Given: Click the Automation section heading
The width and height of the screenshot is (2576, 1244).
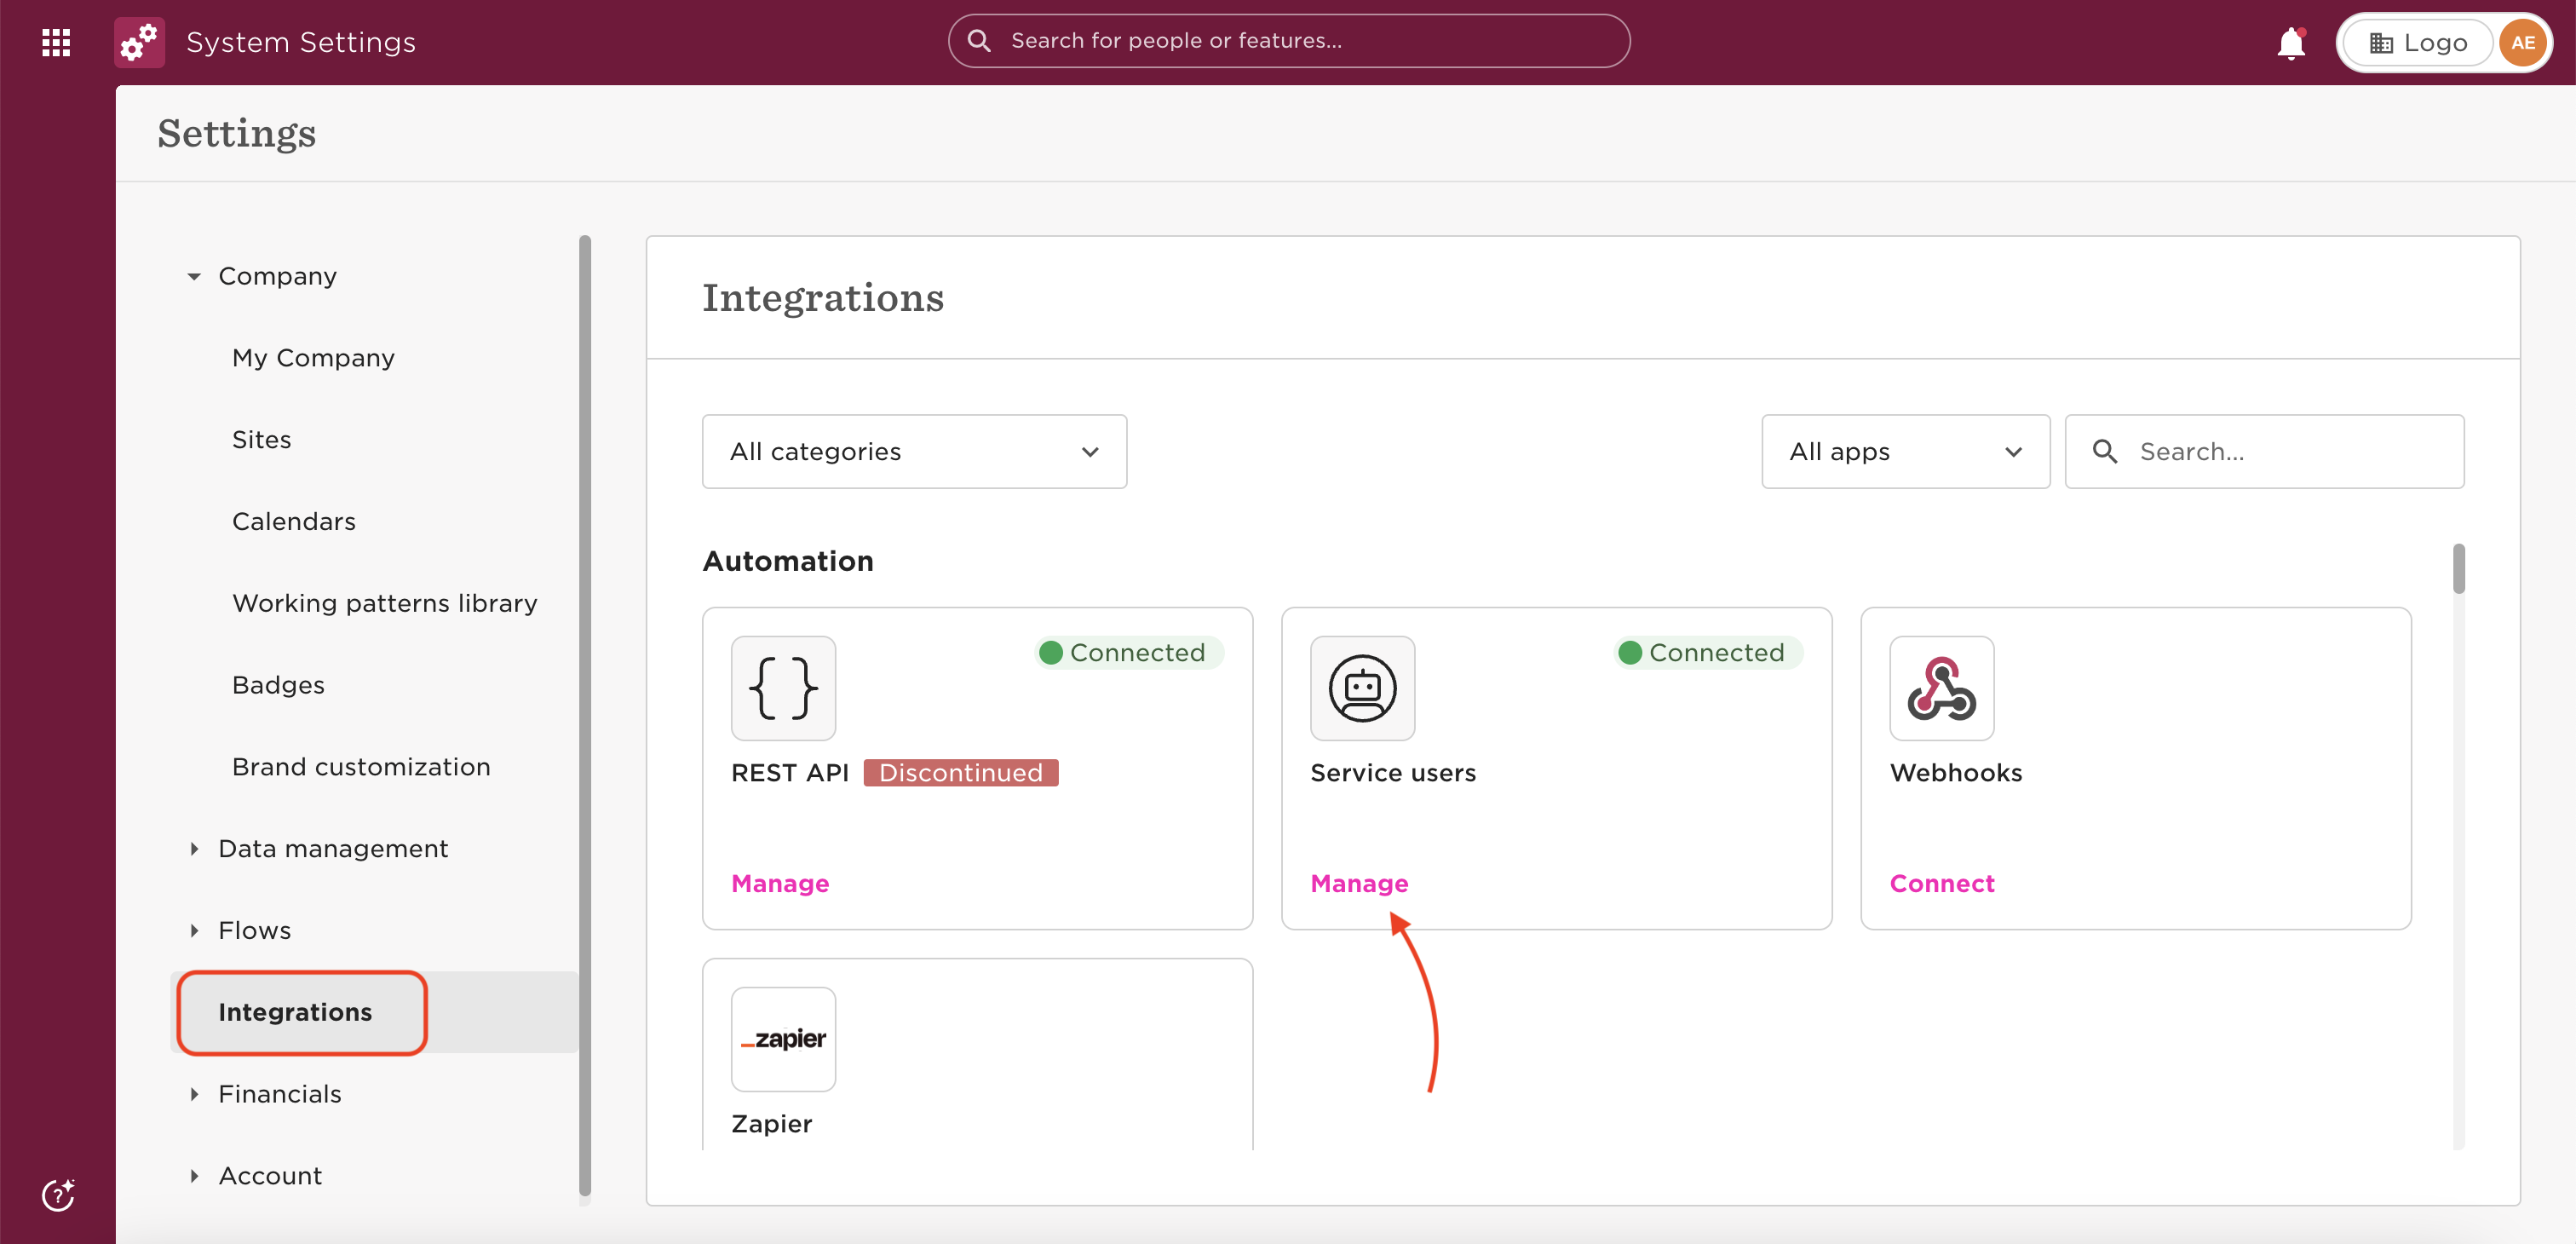Looking at the screenshot, I should tap(788, 561).
